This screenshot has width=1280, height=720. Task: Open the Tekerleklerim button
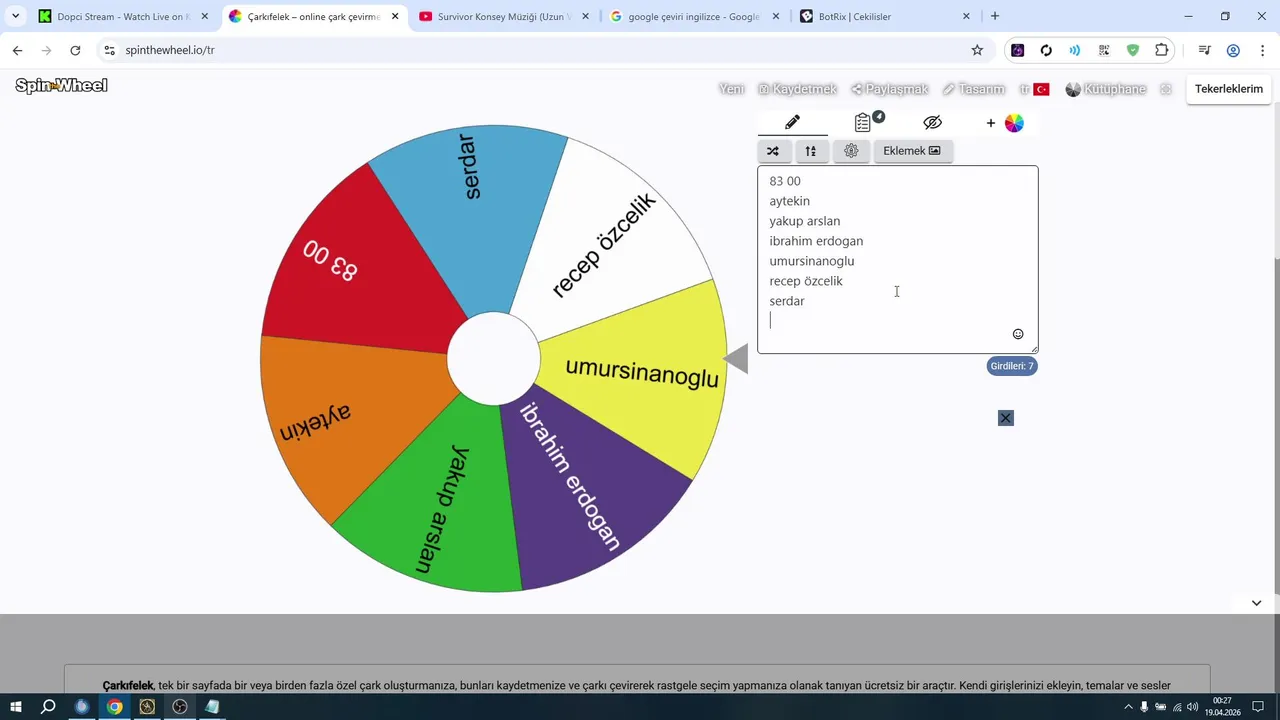click(1228, 89)
